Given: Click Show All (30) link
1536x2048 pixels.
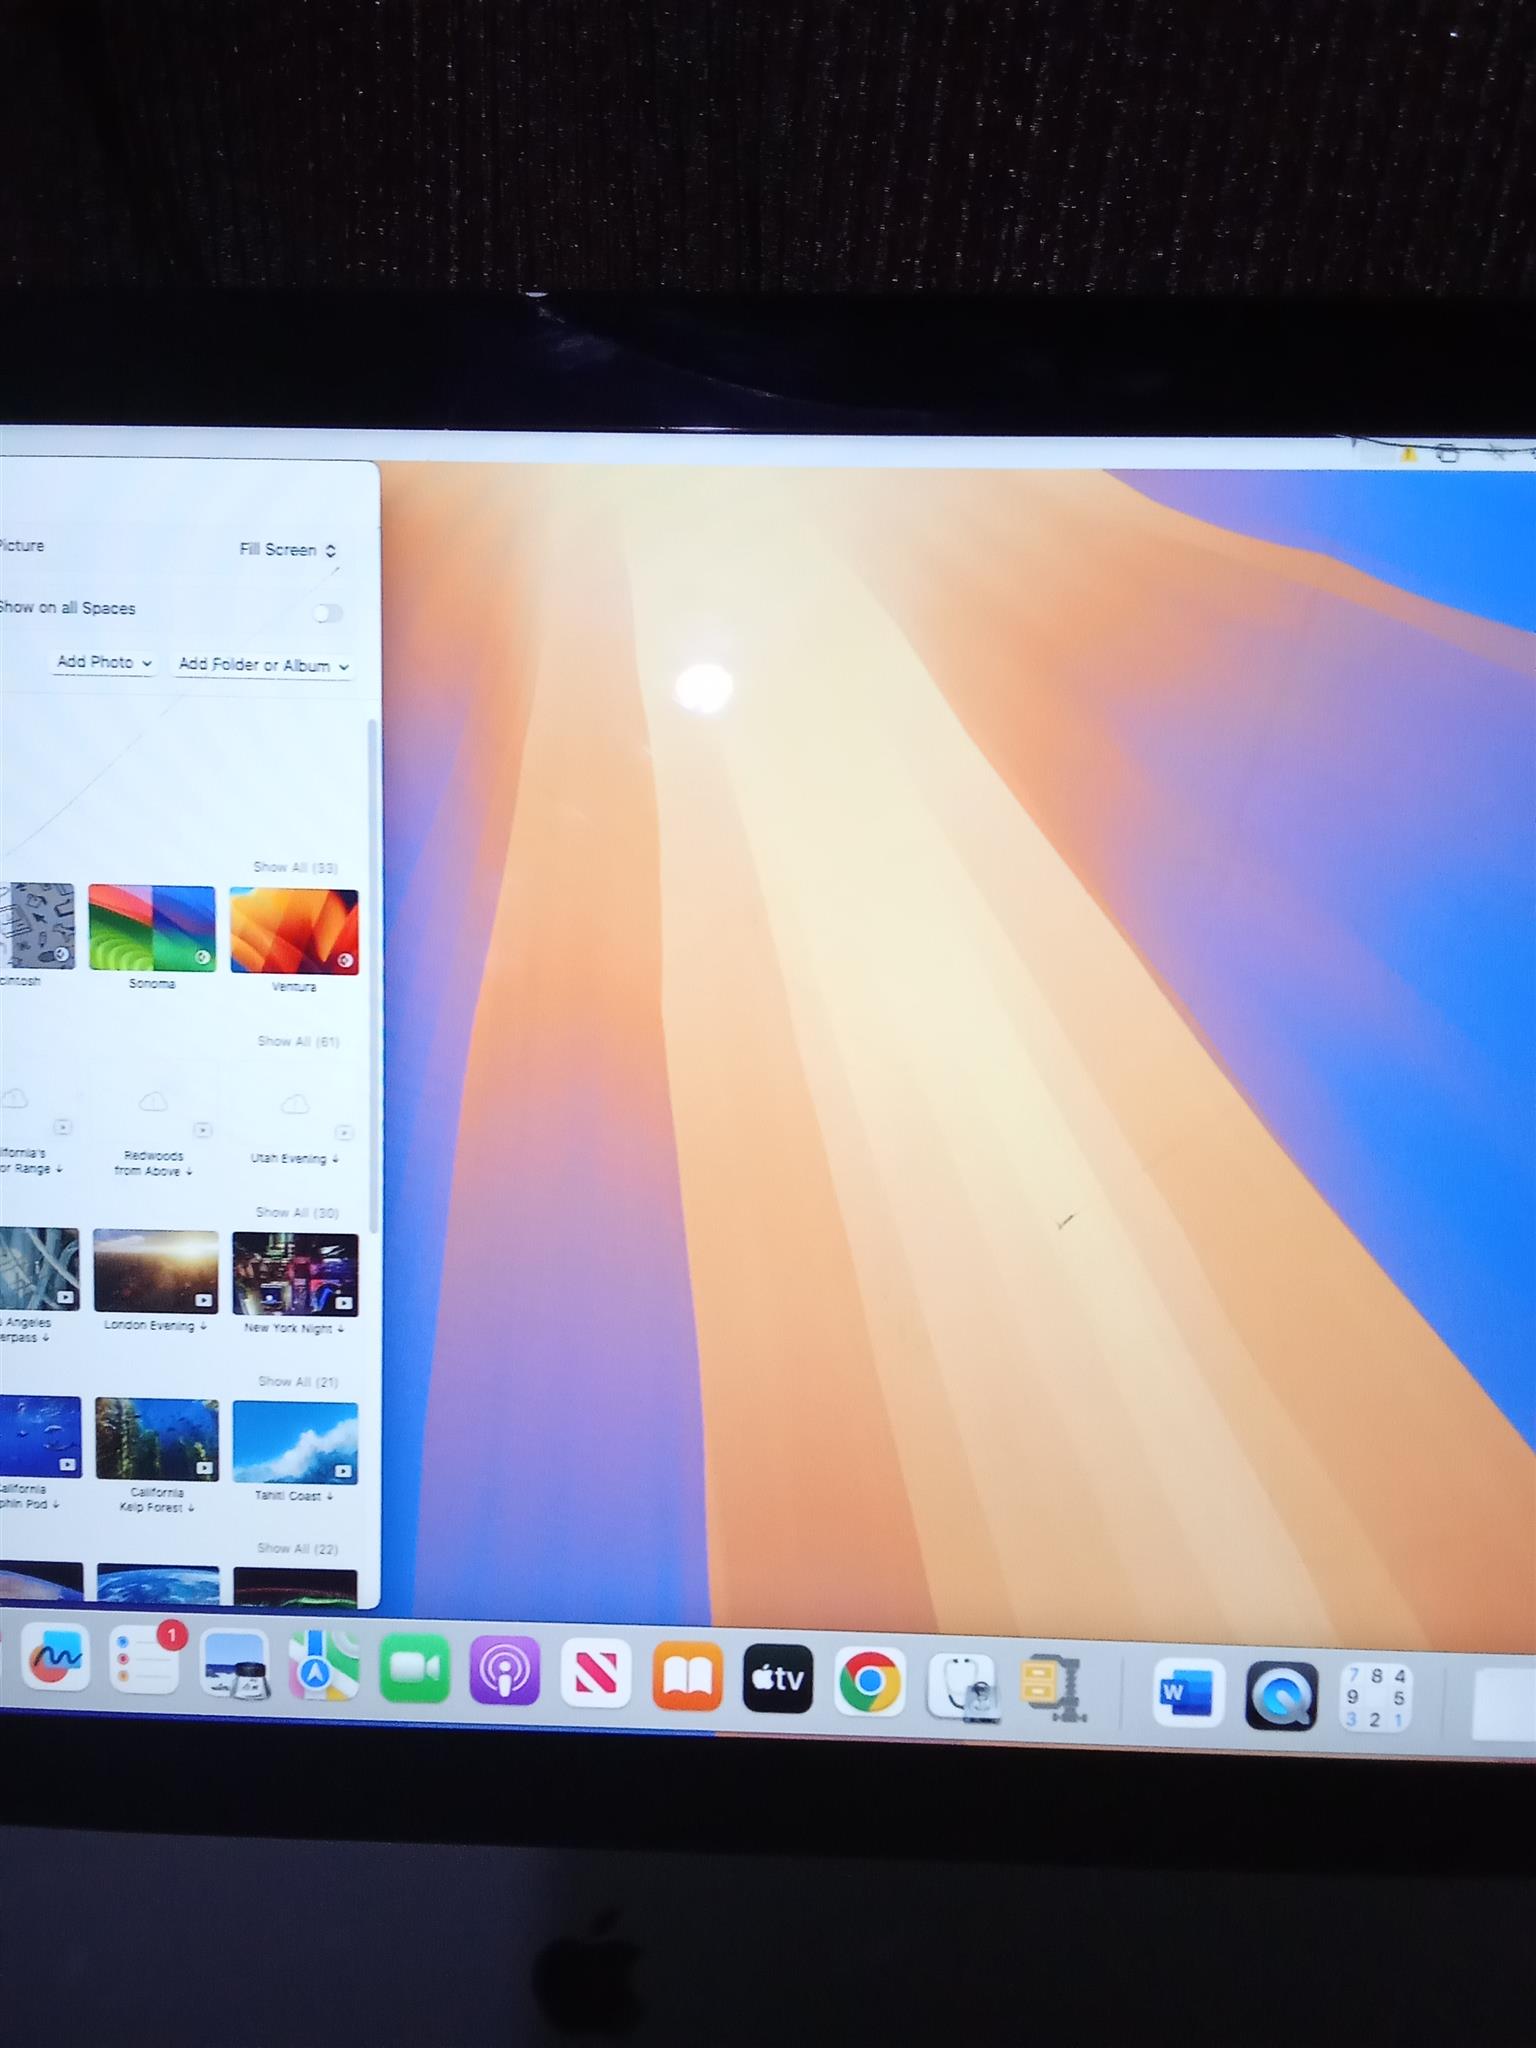Looking at the screenshot, I should [x=297, y=1212].
